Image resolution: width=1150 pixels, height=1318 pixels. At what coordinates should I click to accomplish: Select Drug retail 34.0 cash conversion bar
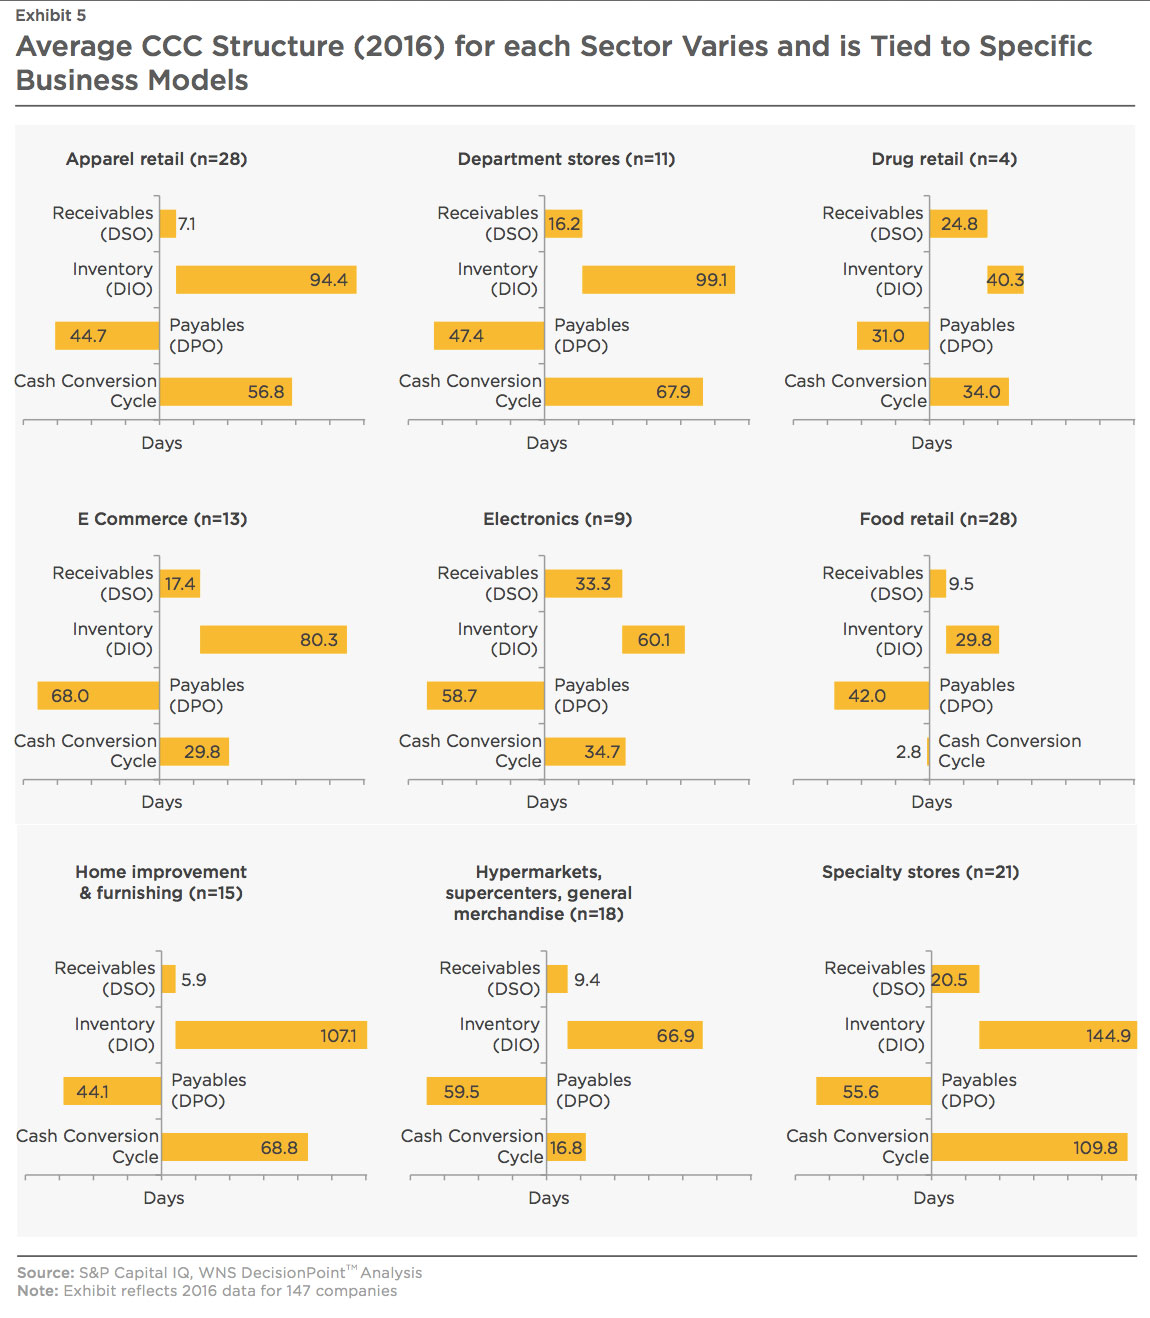click(969, 392)
